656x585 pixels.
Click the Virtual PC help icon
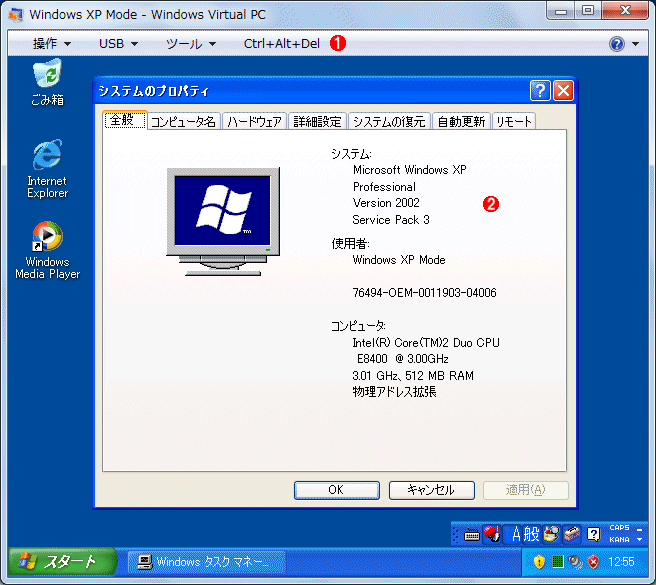coord(617,44)
